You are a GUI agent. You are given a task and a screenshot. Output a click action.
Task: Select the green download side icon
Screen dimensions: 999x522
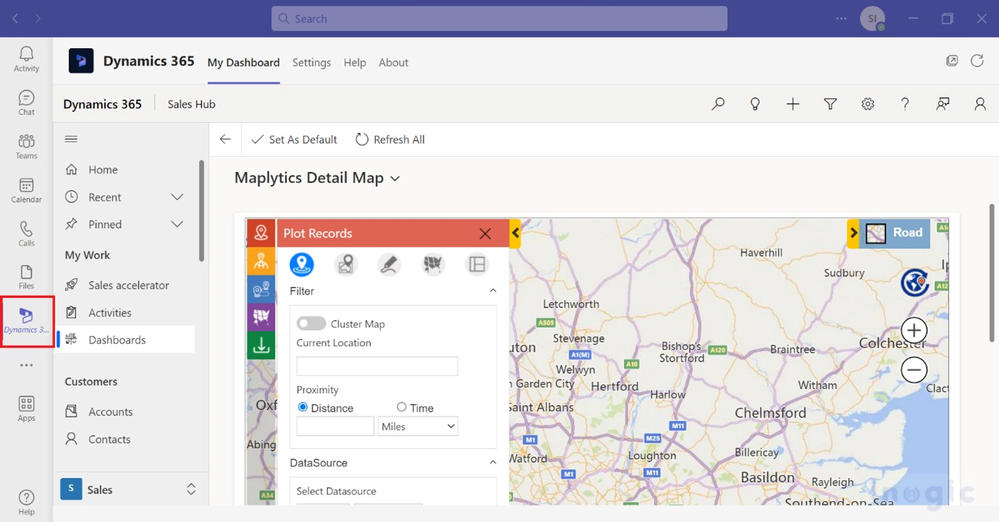tap(261, 345)
